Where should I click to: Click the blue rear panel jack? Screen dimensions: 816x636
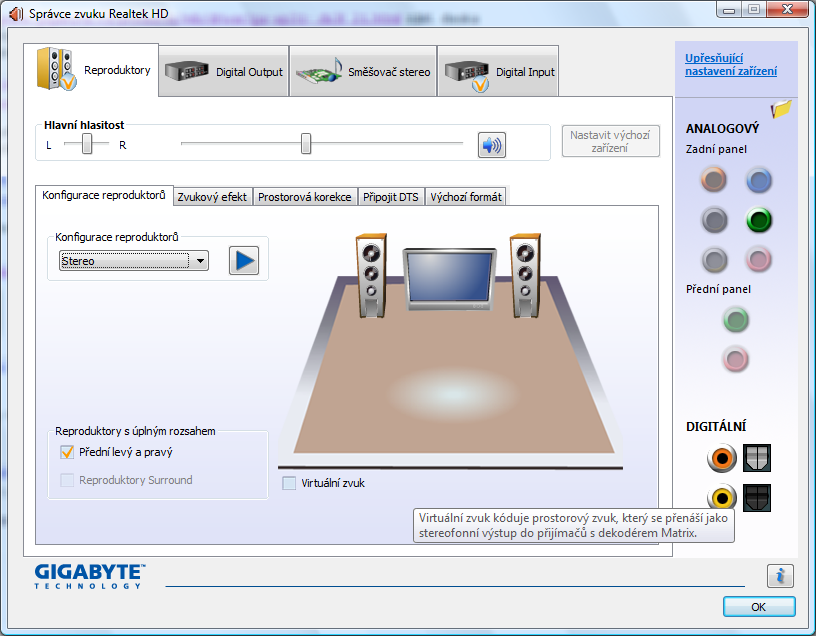coord(759,180)
